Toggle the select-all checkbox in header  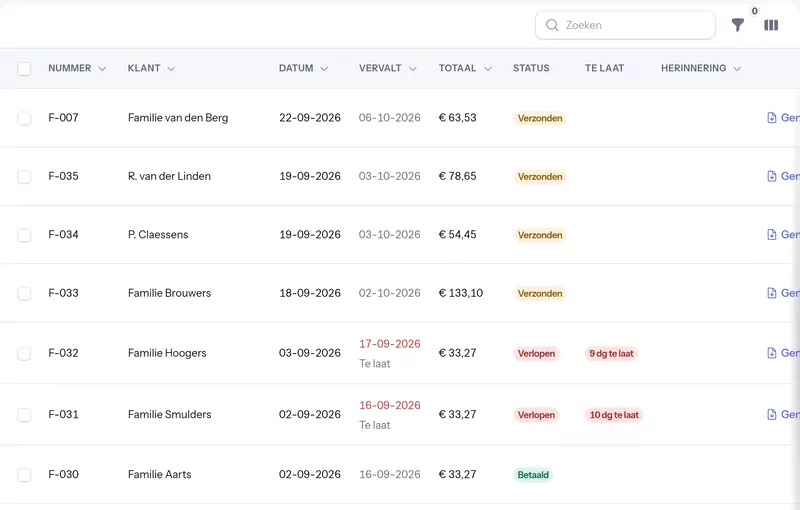24,68
